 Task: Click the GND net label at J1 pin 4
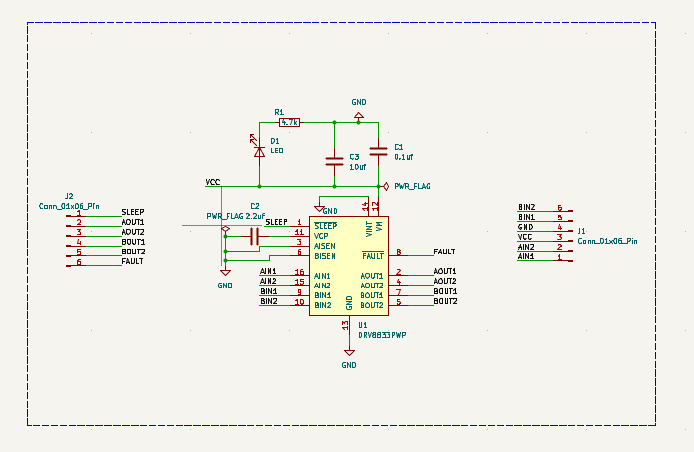526,227
